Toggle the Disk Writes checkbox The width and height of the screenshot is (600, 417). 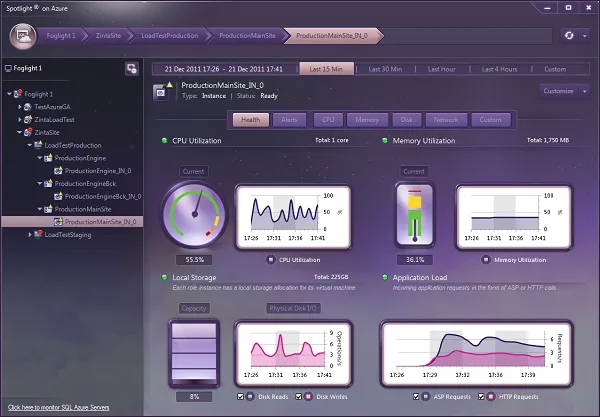[x=298, y=397]
